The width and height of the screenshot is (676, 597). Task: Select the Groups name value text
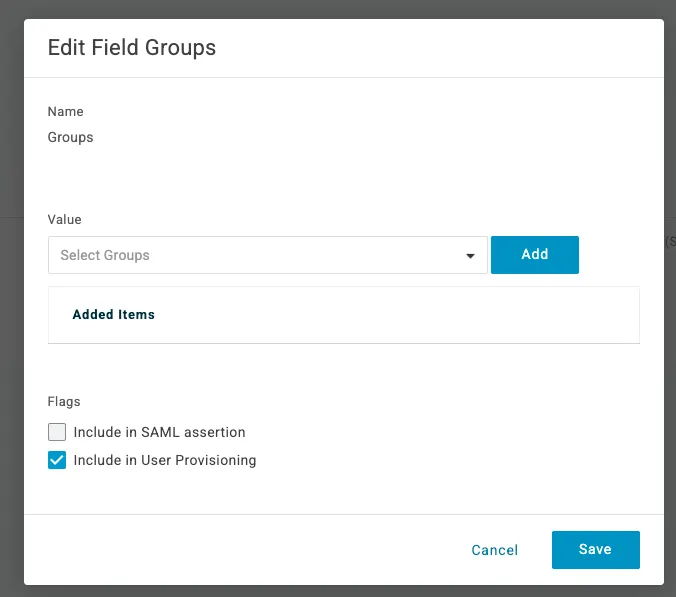pos(71,137)
